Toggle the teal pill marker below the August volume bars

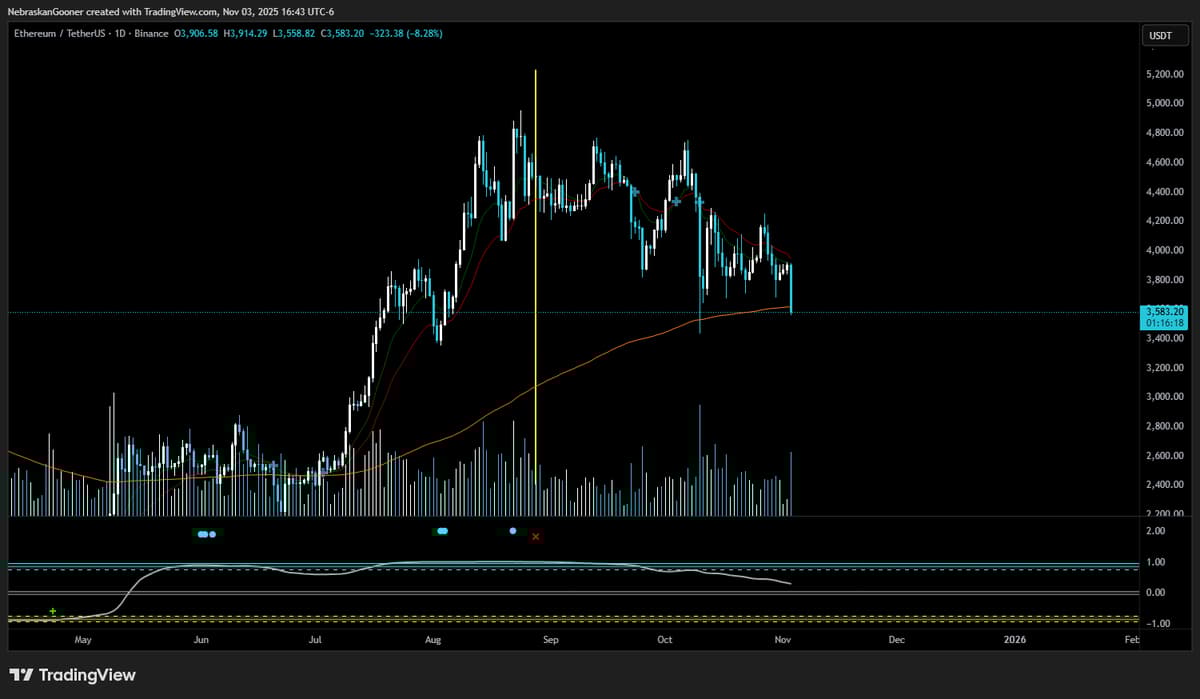(x=441, y=533)
